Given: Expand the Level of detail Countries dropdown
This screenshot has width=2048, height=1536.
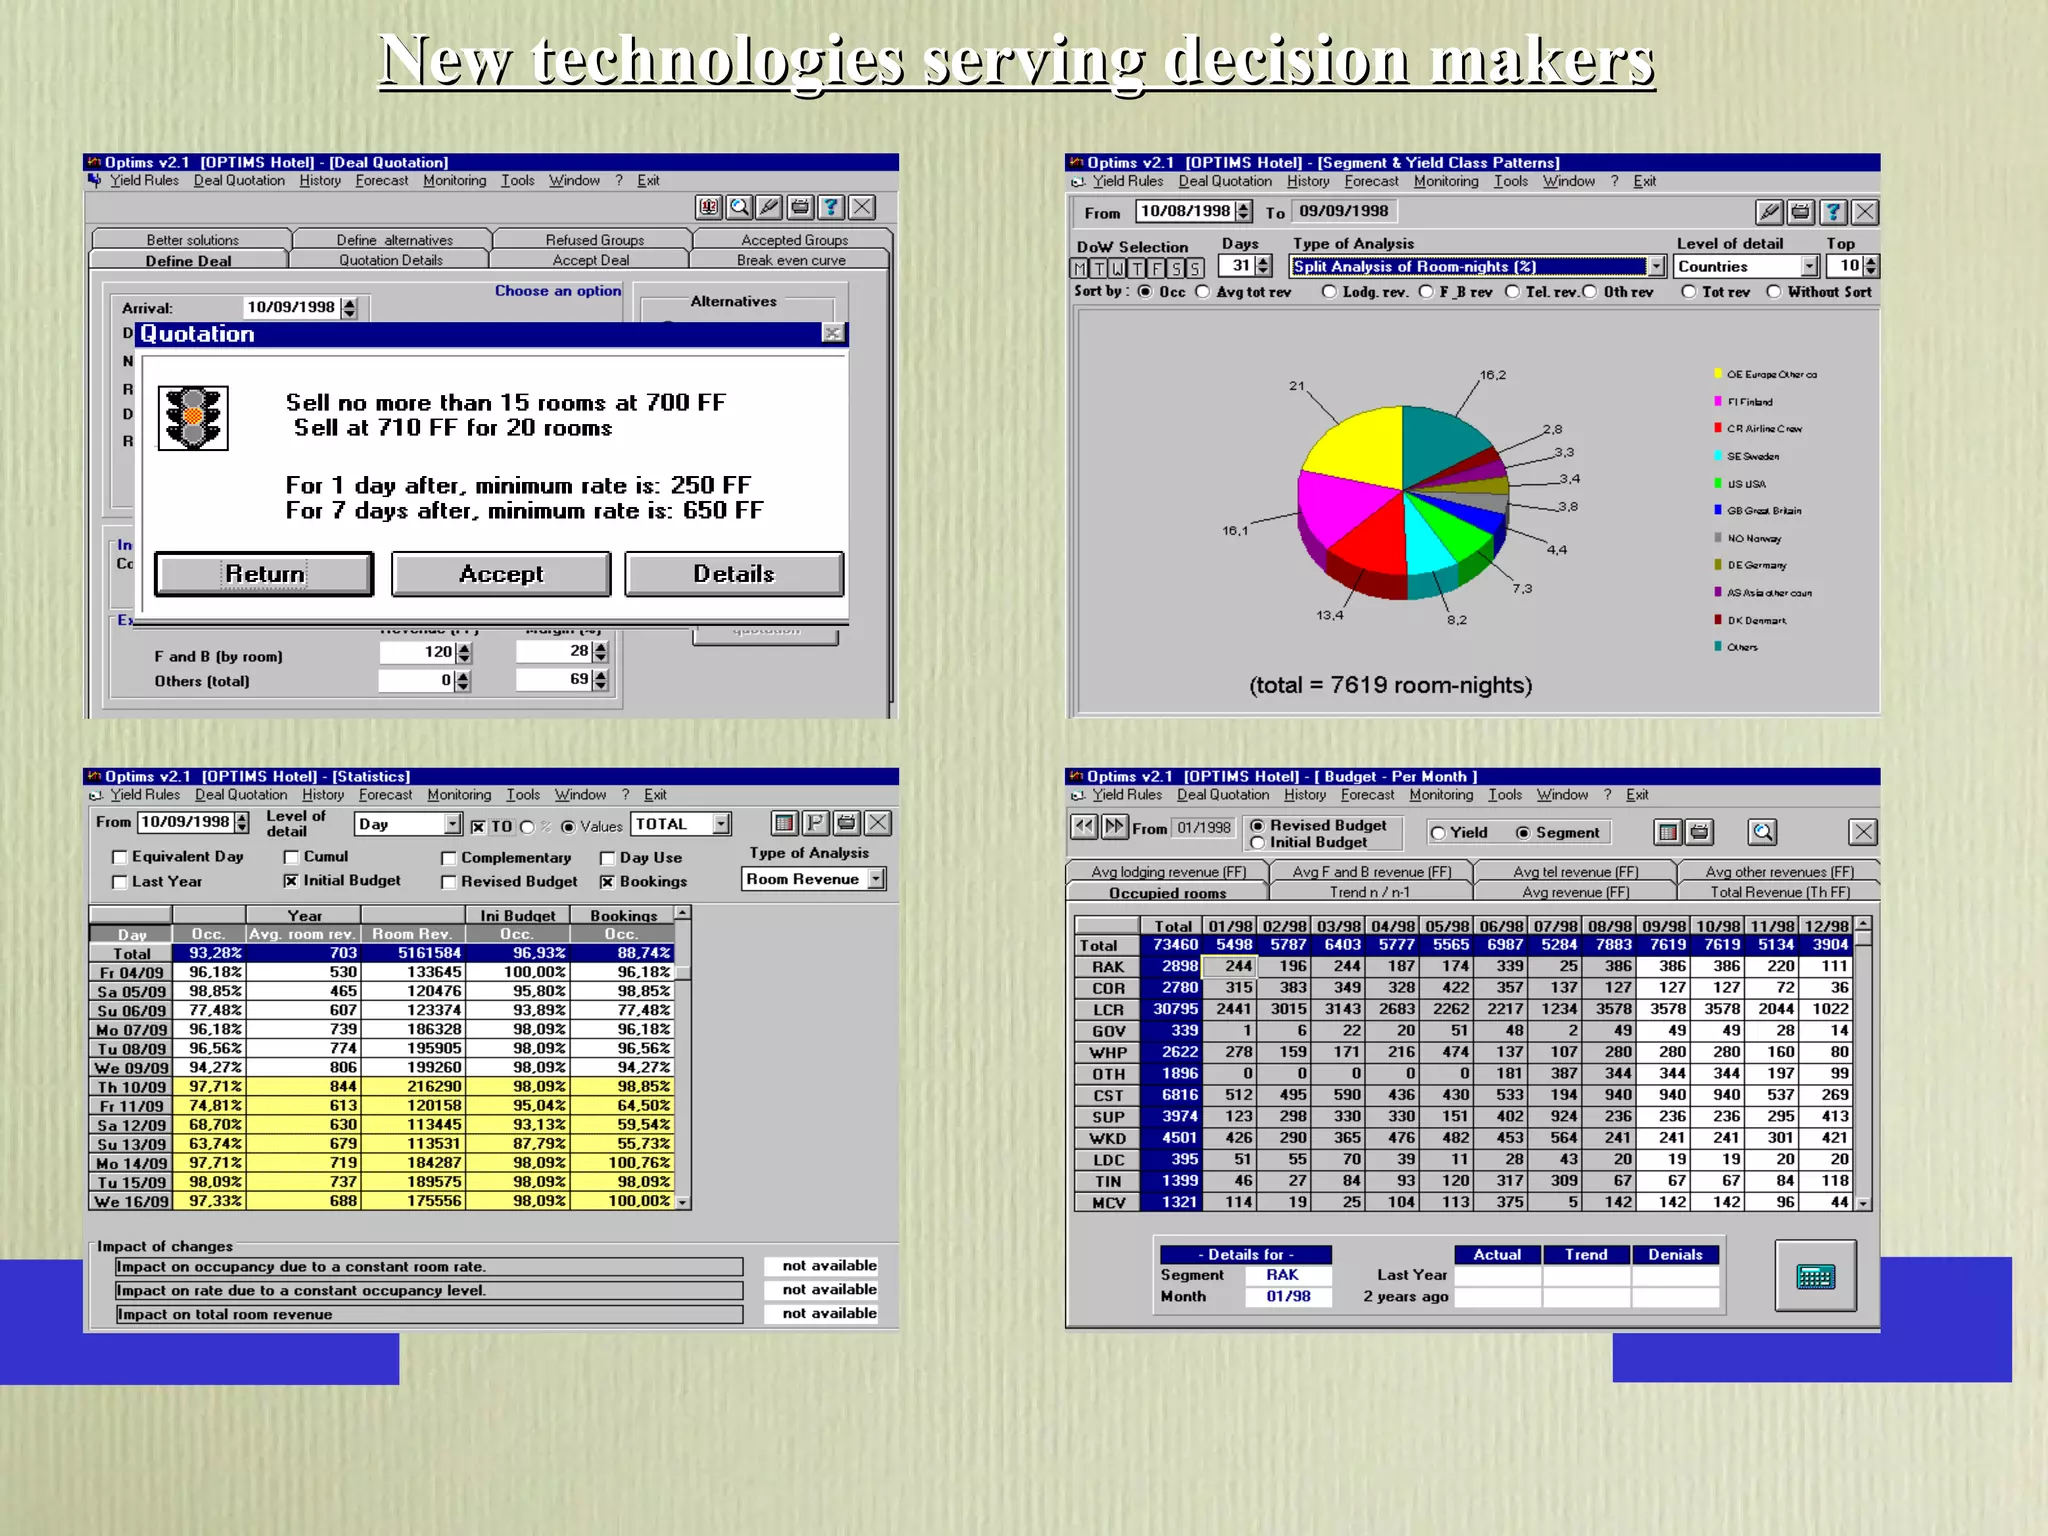Looking at the screenshot, I should [1809, 266].
